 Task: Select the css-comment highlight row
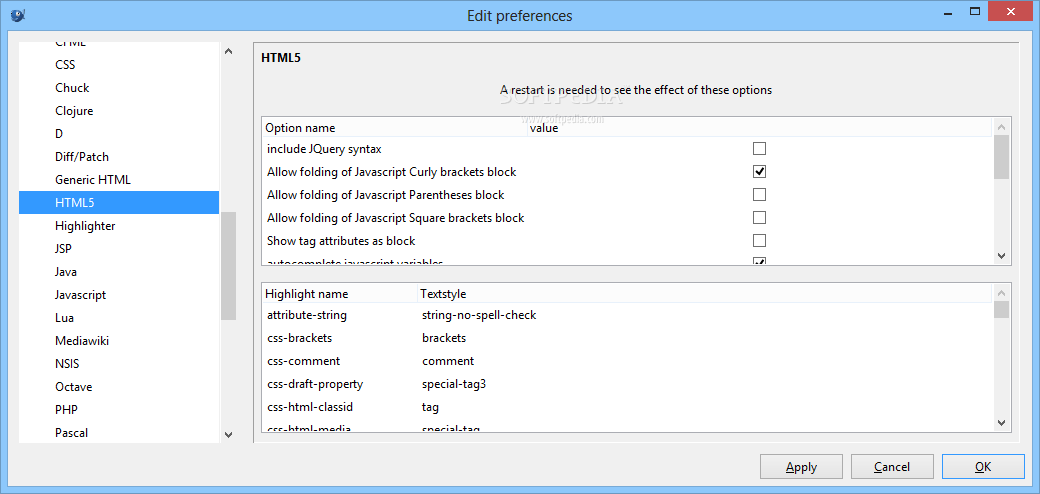(628, 361)
